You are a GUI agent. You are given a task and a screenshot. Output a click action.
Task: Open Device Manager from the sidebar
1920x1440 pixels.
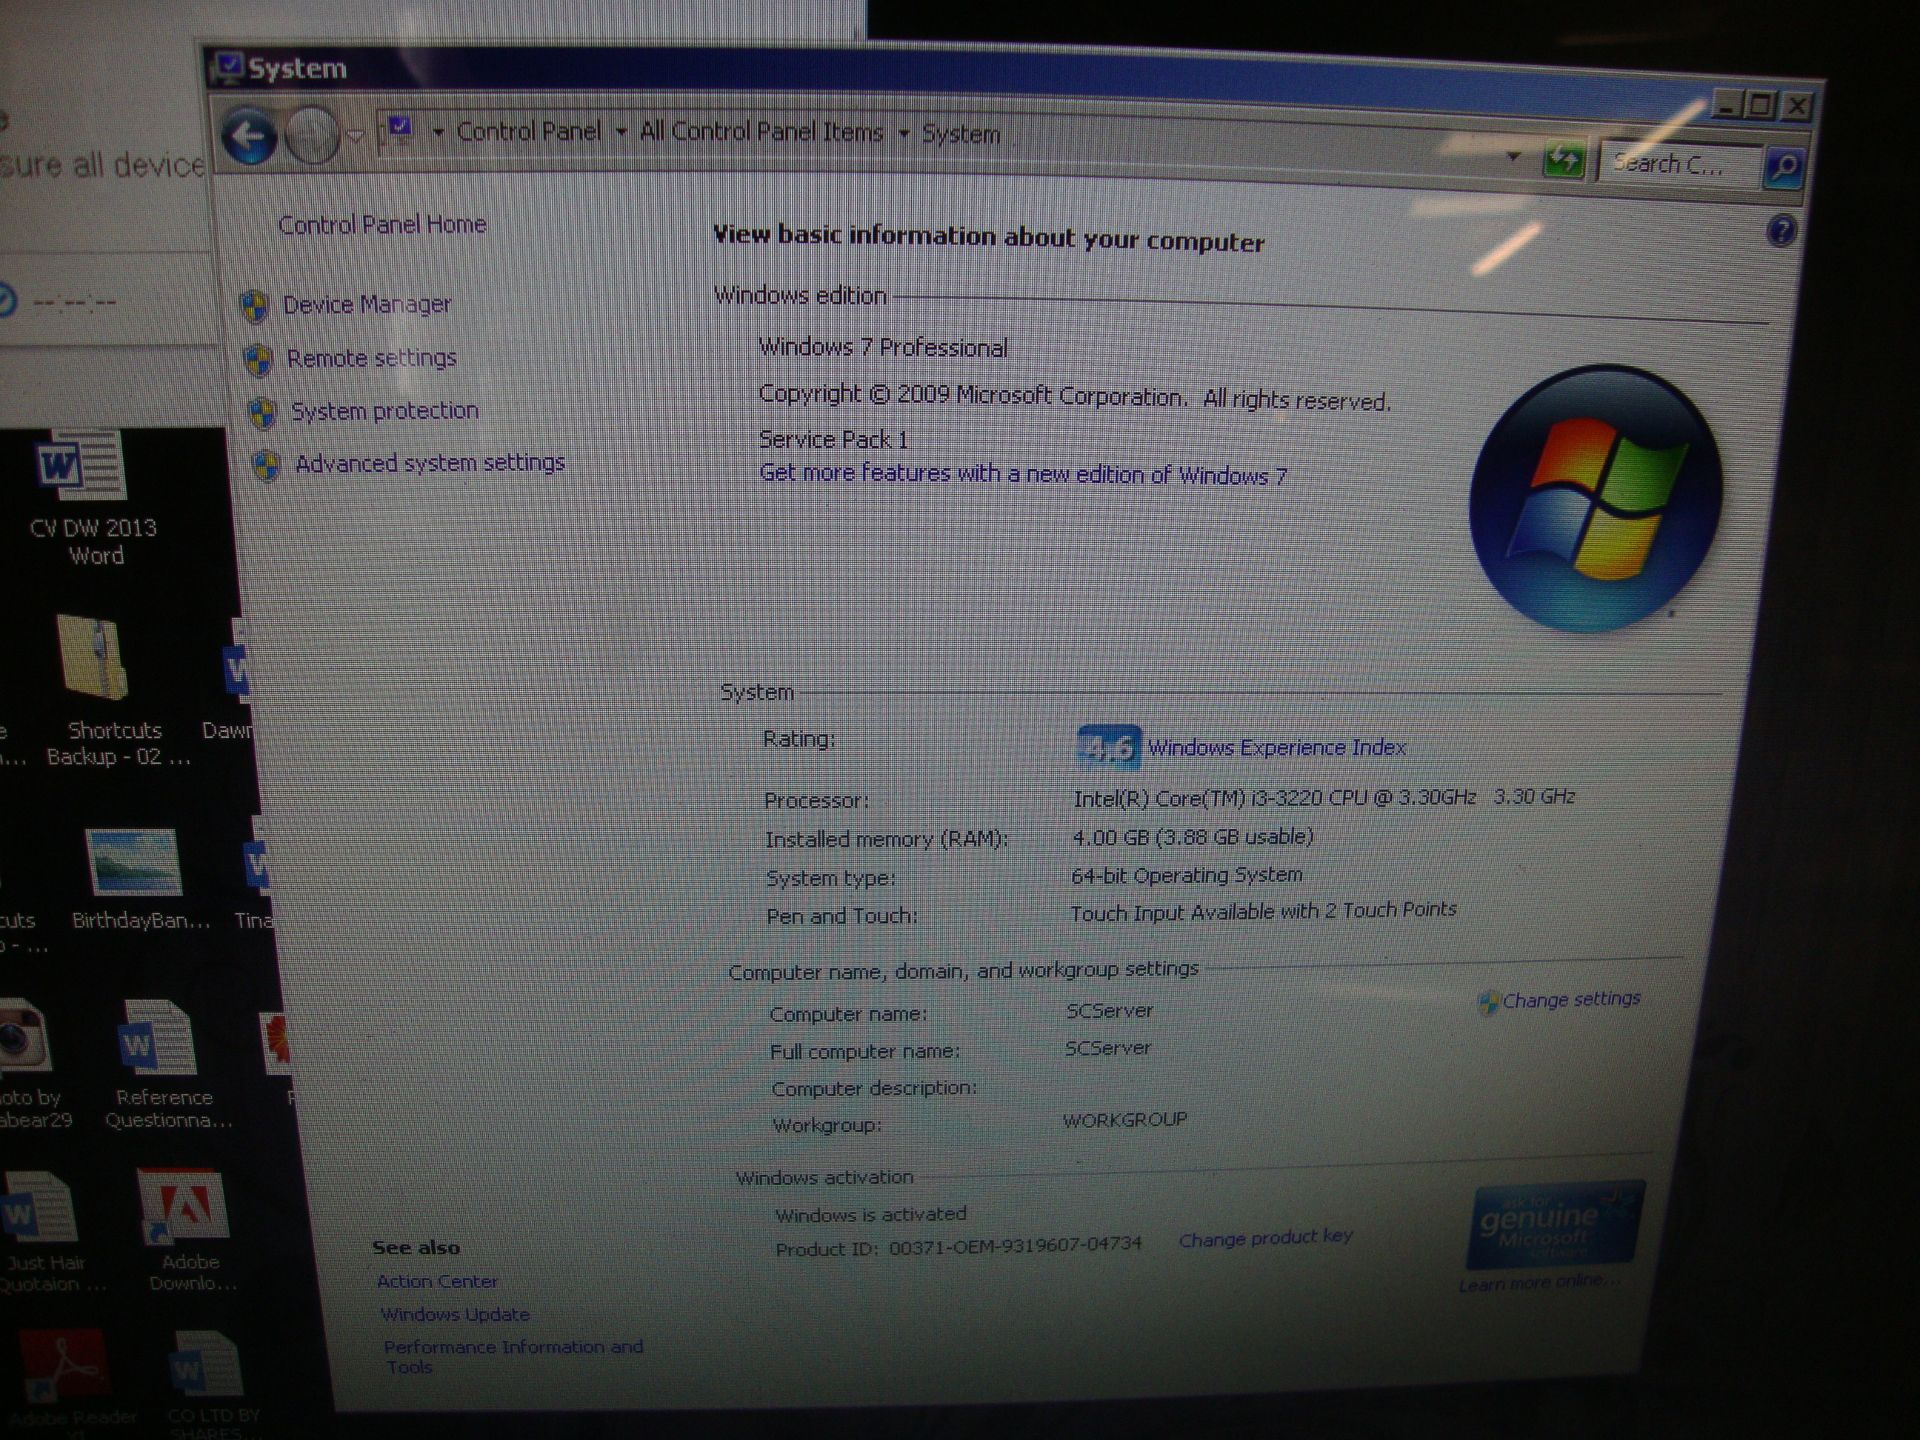coord(367,304)
